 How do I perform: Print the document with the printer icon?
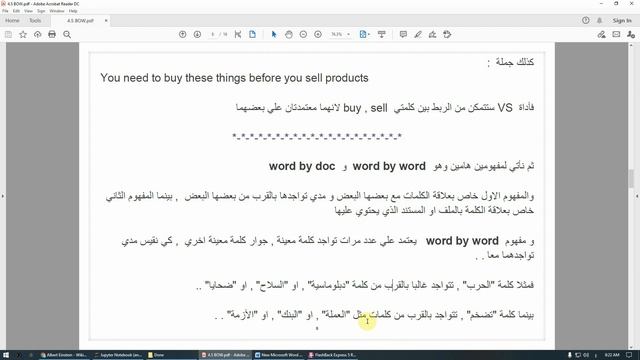(x=52, y=35)
